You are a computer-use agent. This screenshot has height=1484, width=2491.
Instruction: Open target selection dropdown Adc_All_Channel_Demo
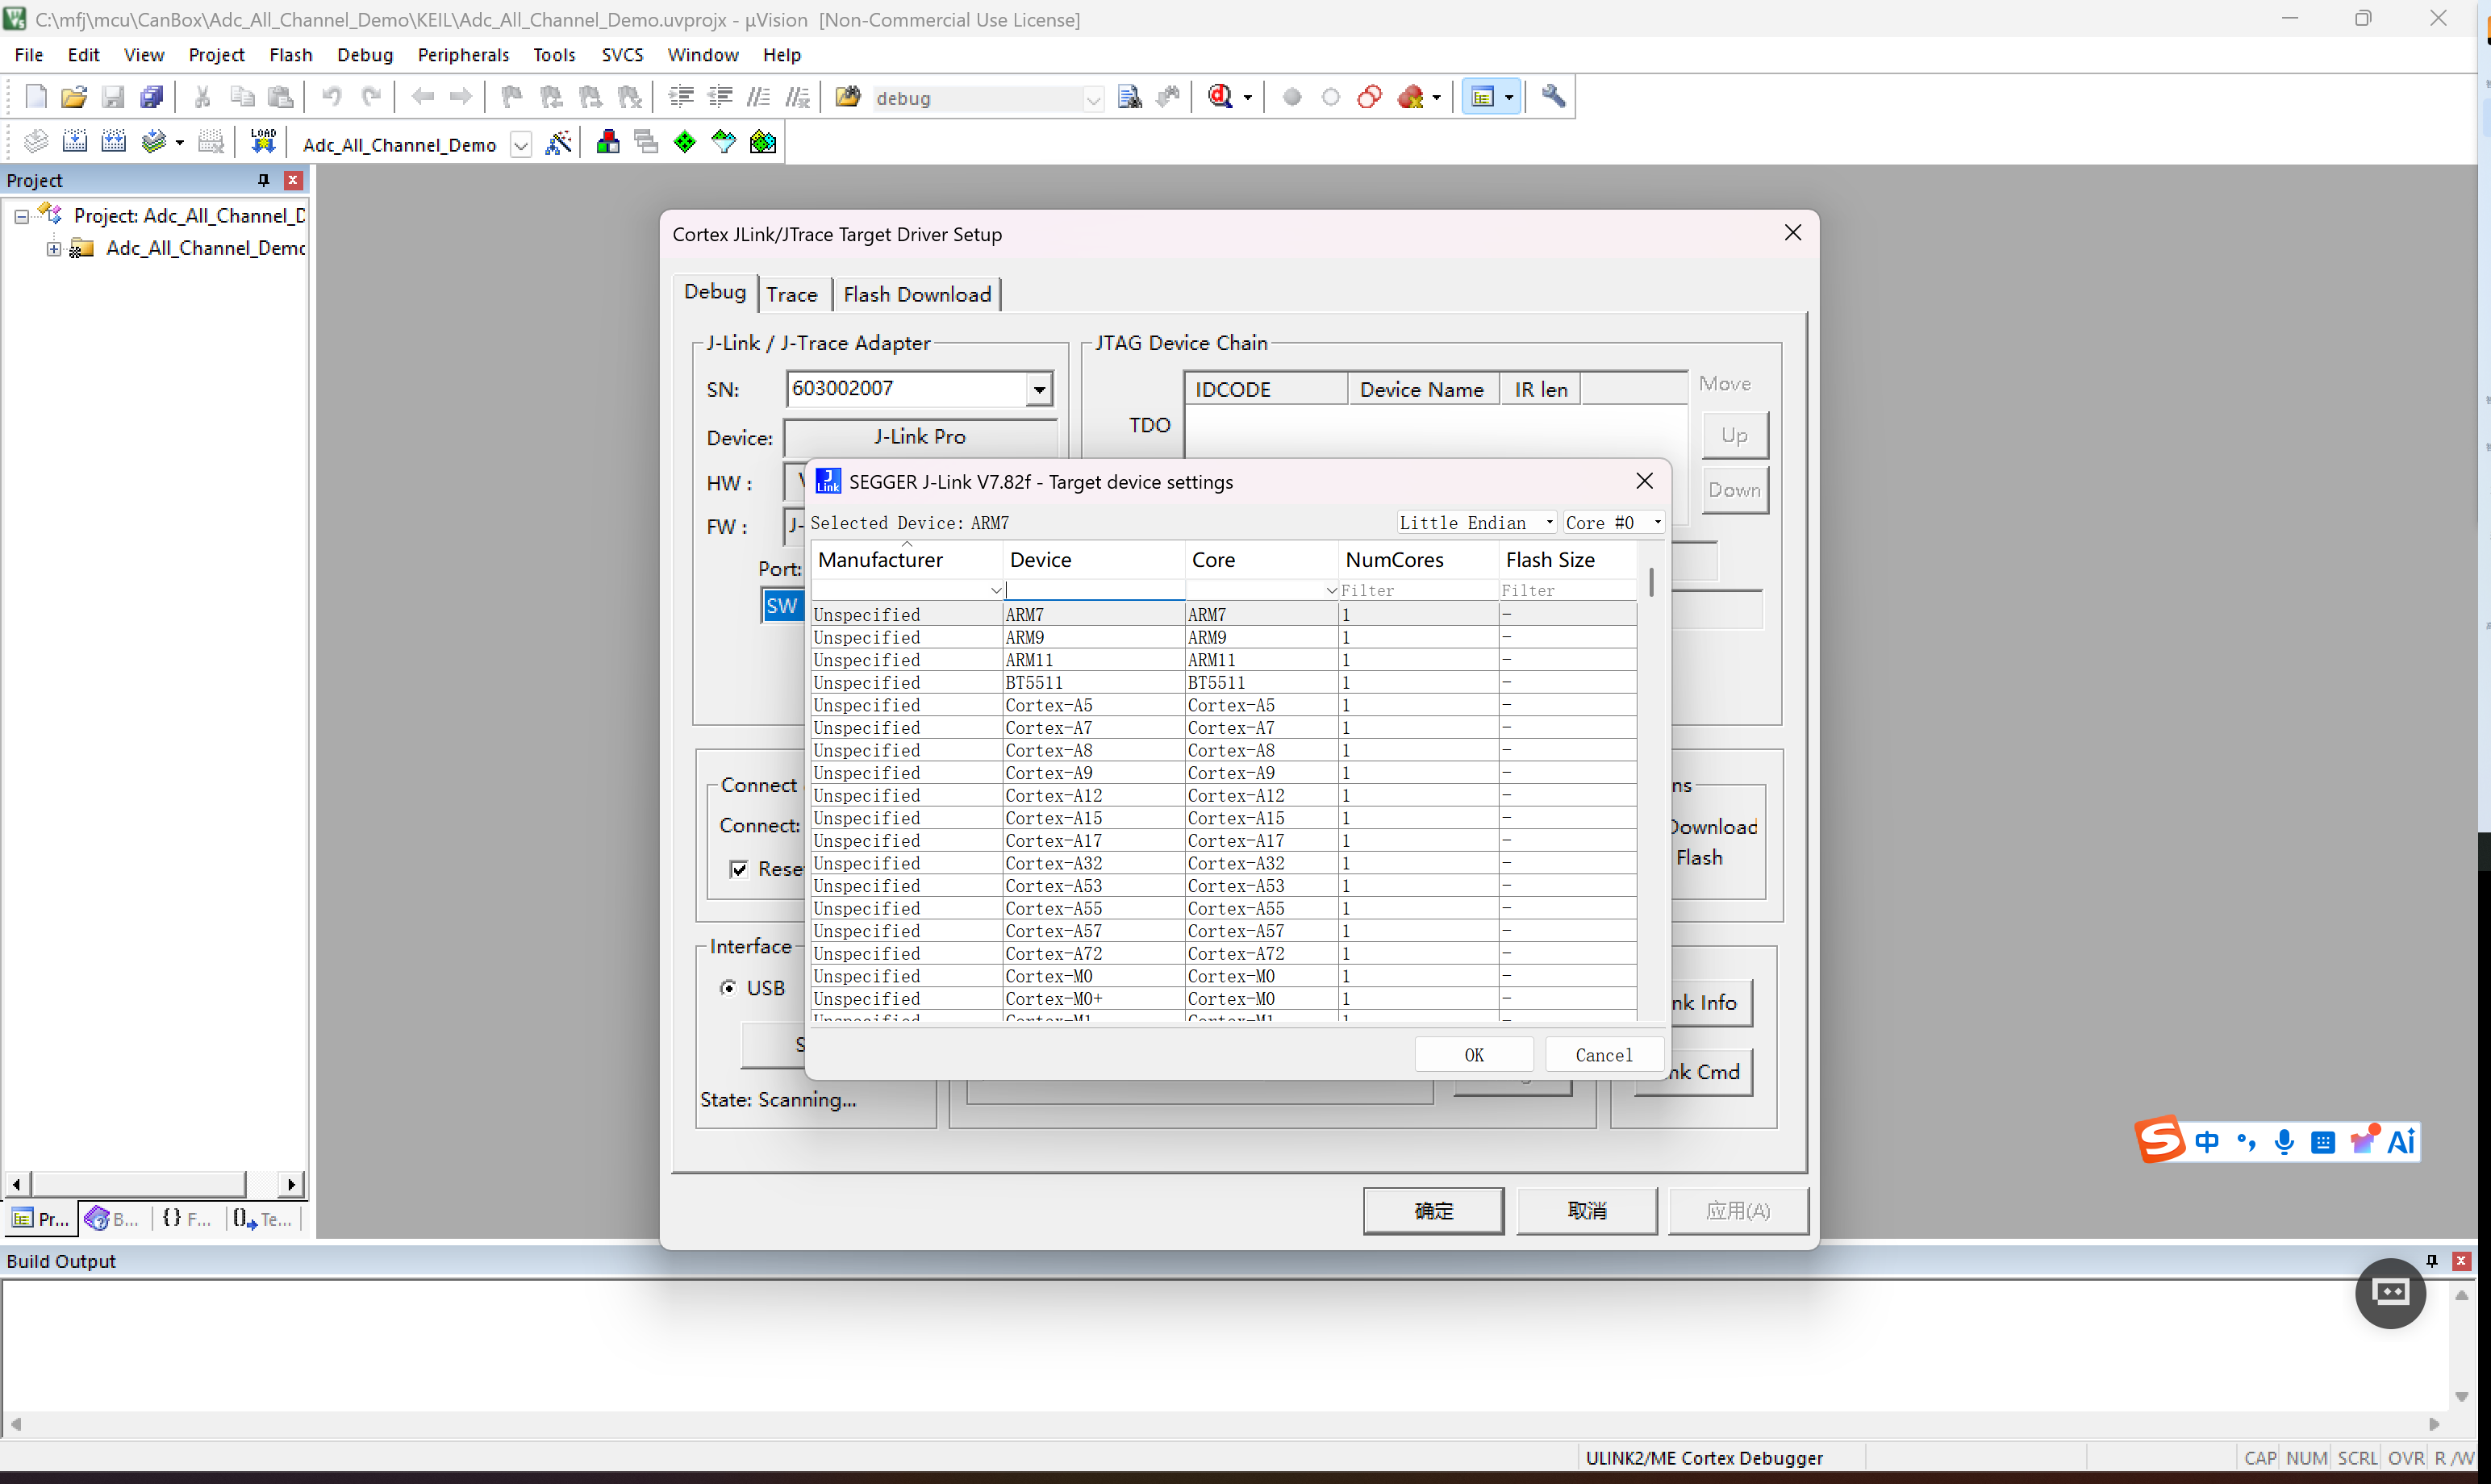point(521,145)
